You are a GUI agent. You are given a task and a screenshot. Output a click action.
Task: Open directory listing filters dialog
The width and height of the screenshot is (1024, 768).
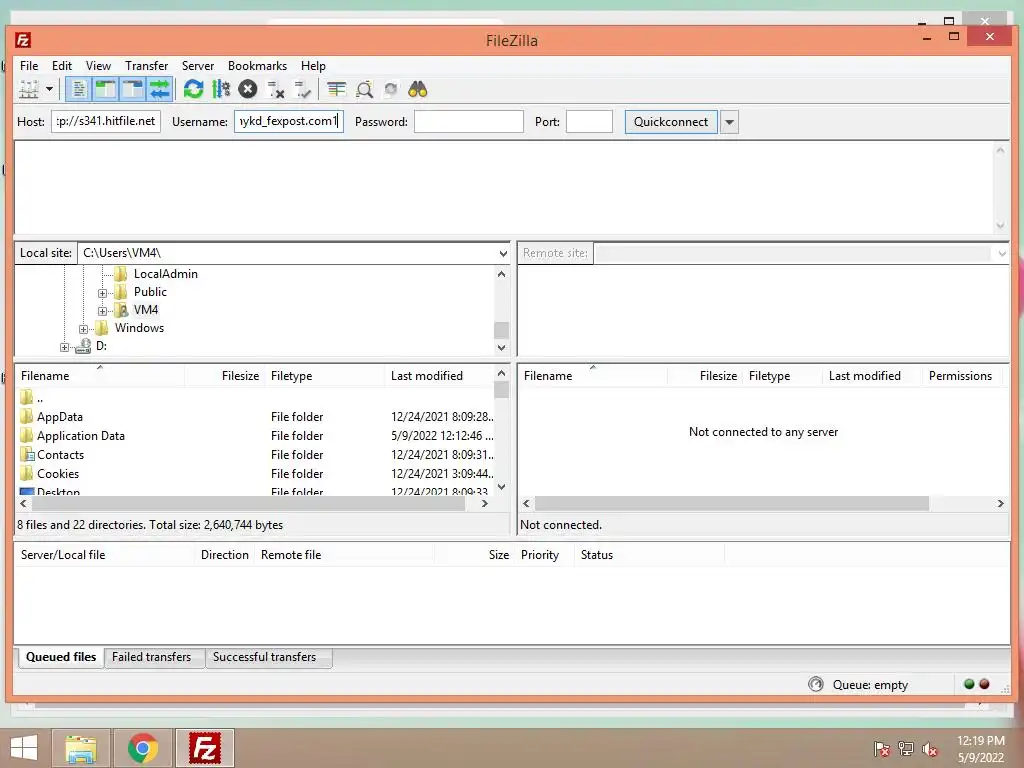(x=336, y=89)
